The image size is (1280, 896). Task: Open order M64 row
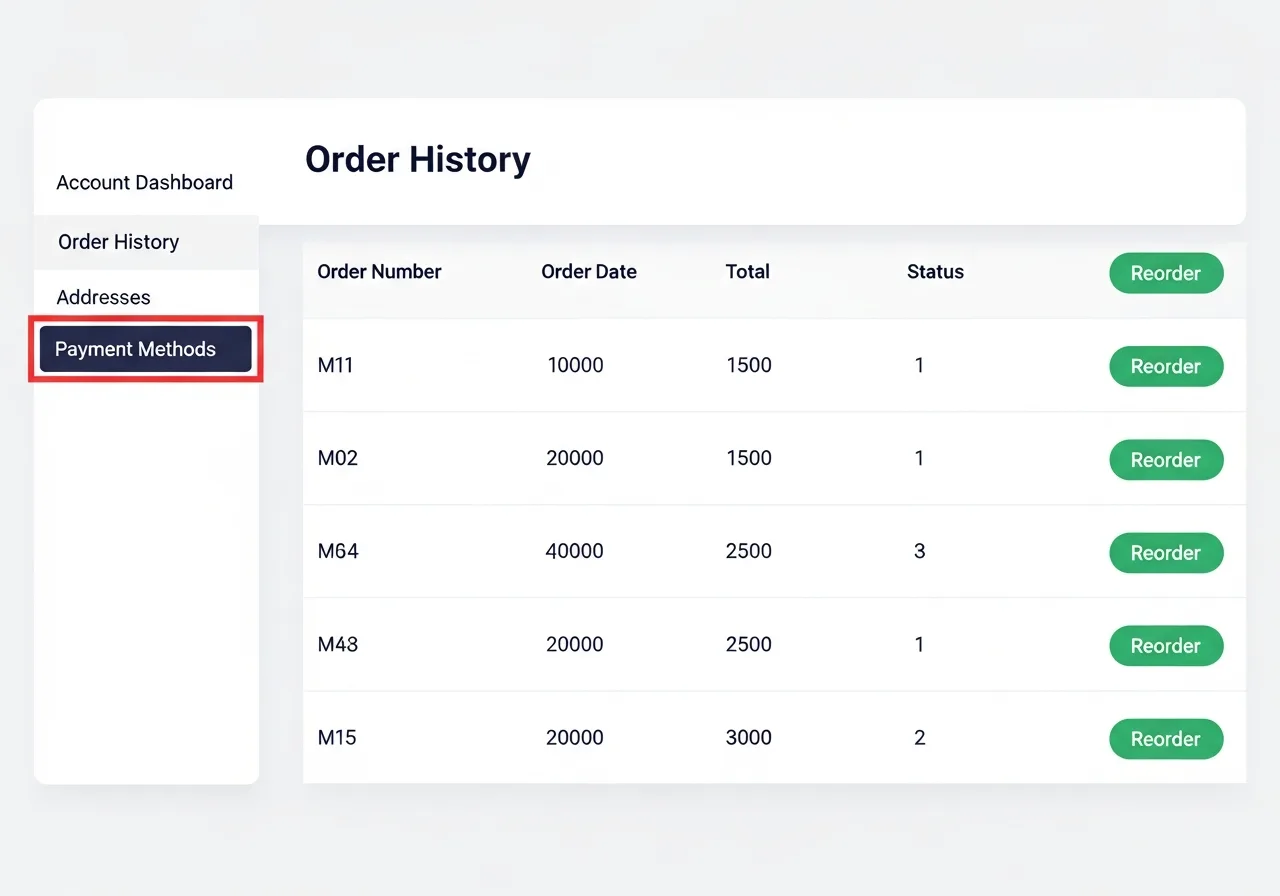[338, 552]
